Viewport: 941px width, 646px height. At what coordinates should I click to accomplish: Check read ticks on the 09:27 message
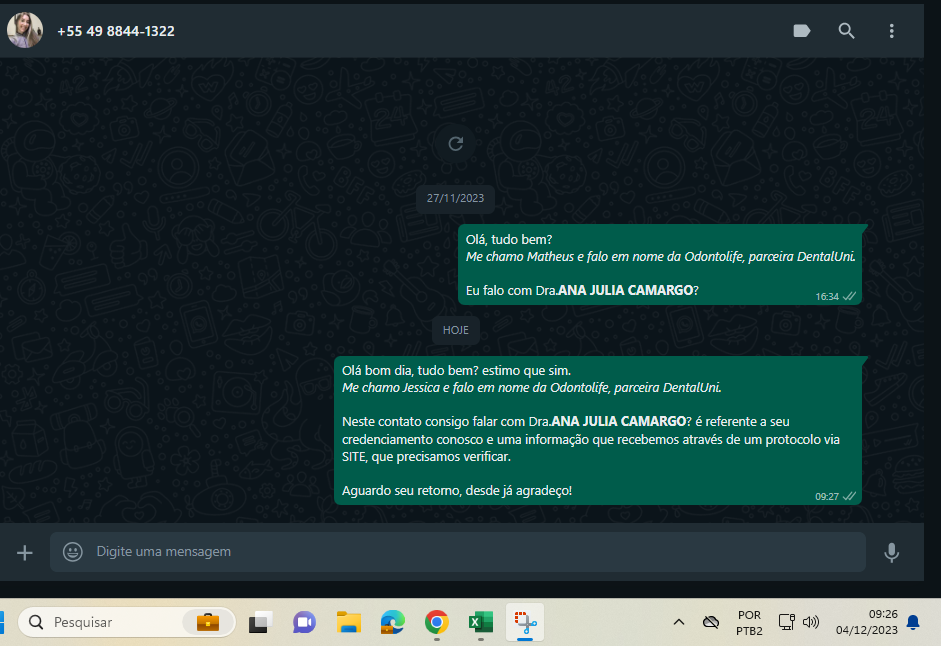[x=849, y=497]
